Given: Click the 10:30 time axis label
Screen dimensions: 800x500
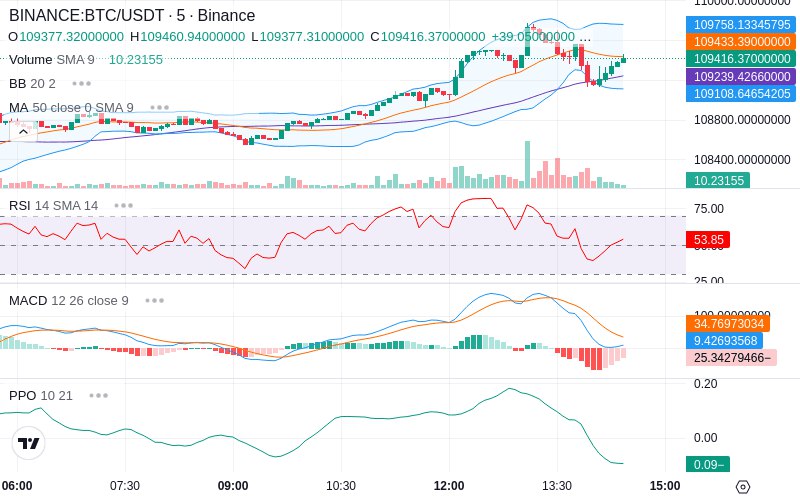Looking at the screenshot, I should 341,486.
